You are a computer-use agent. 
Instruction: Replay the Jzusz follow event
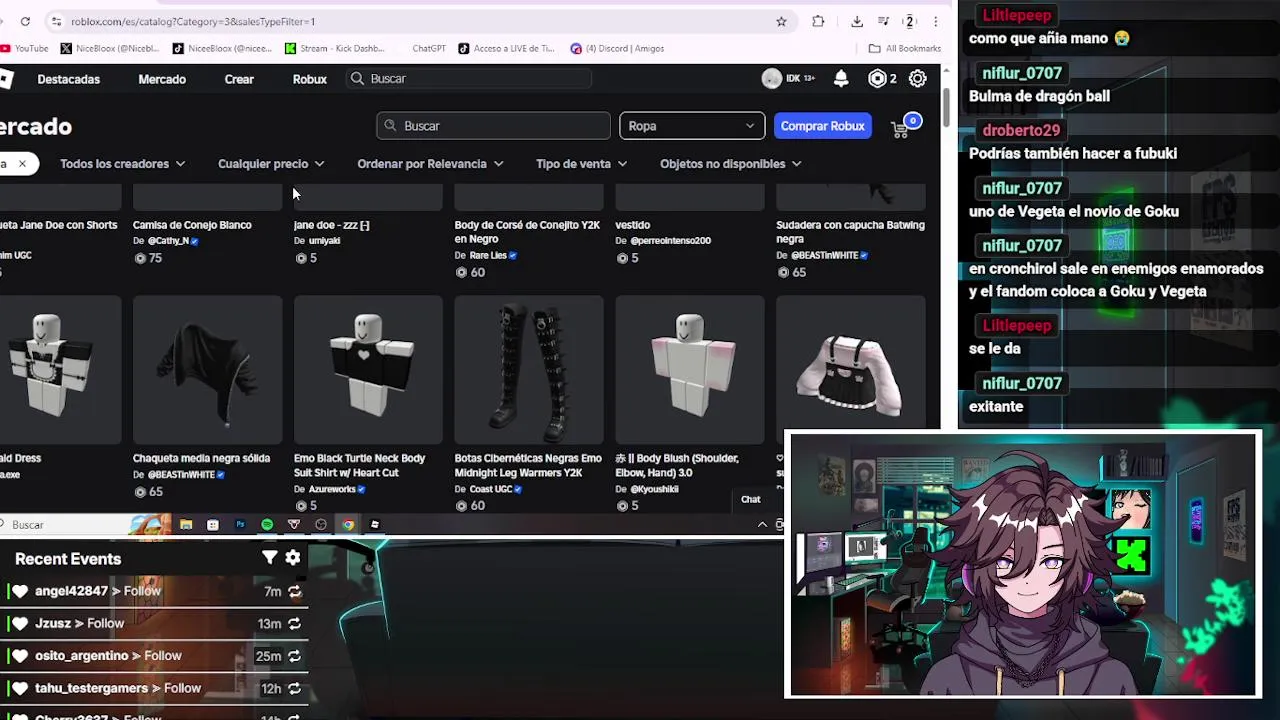click(x=294, y=623)
